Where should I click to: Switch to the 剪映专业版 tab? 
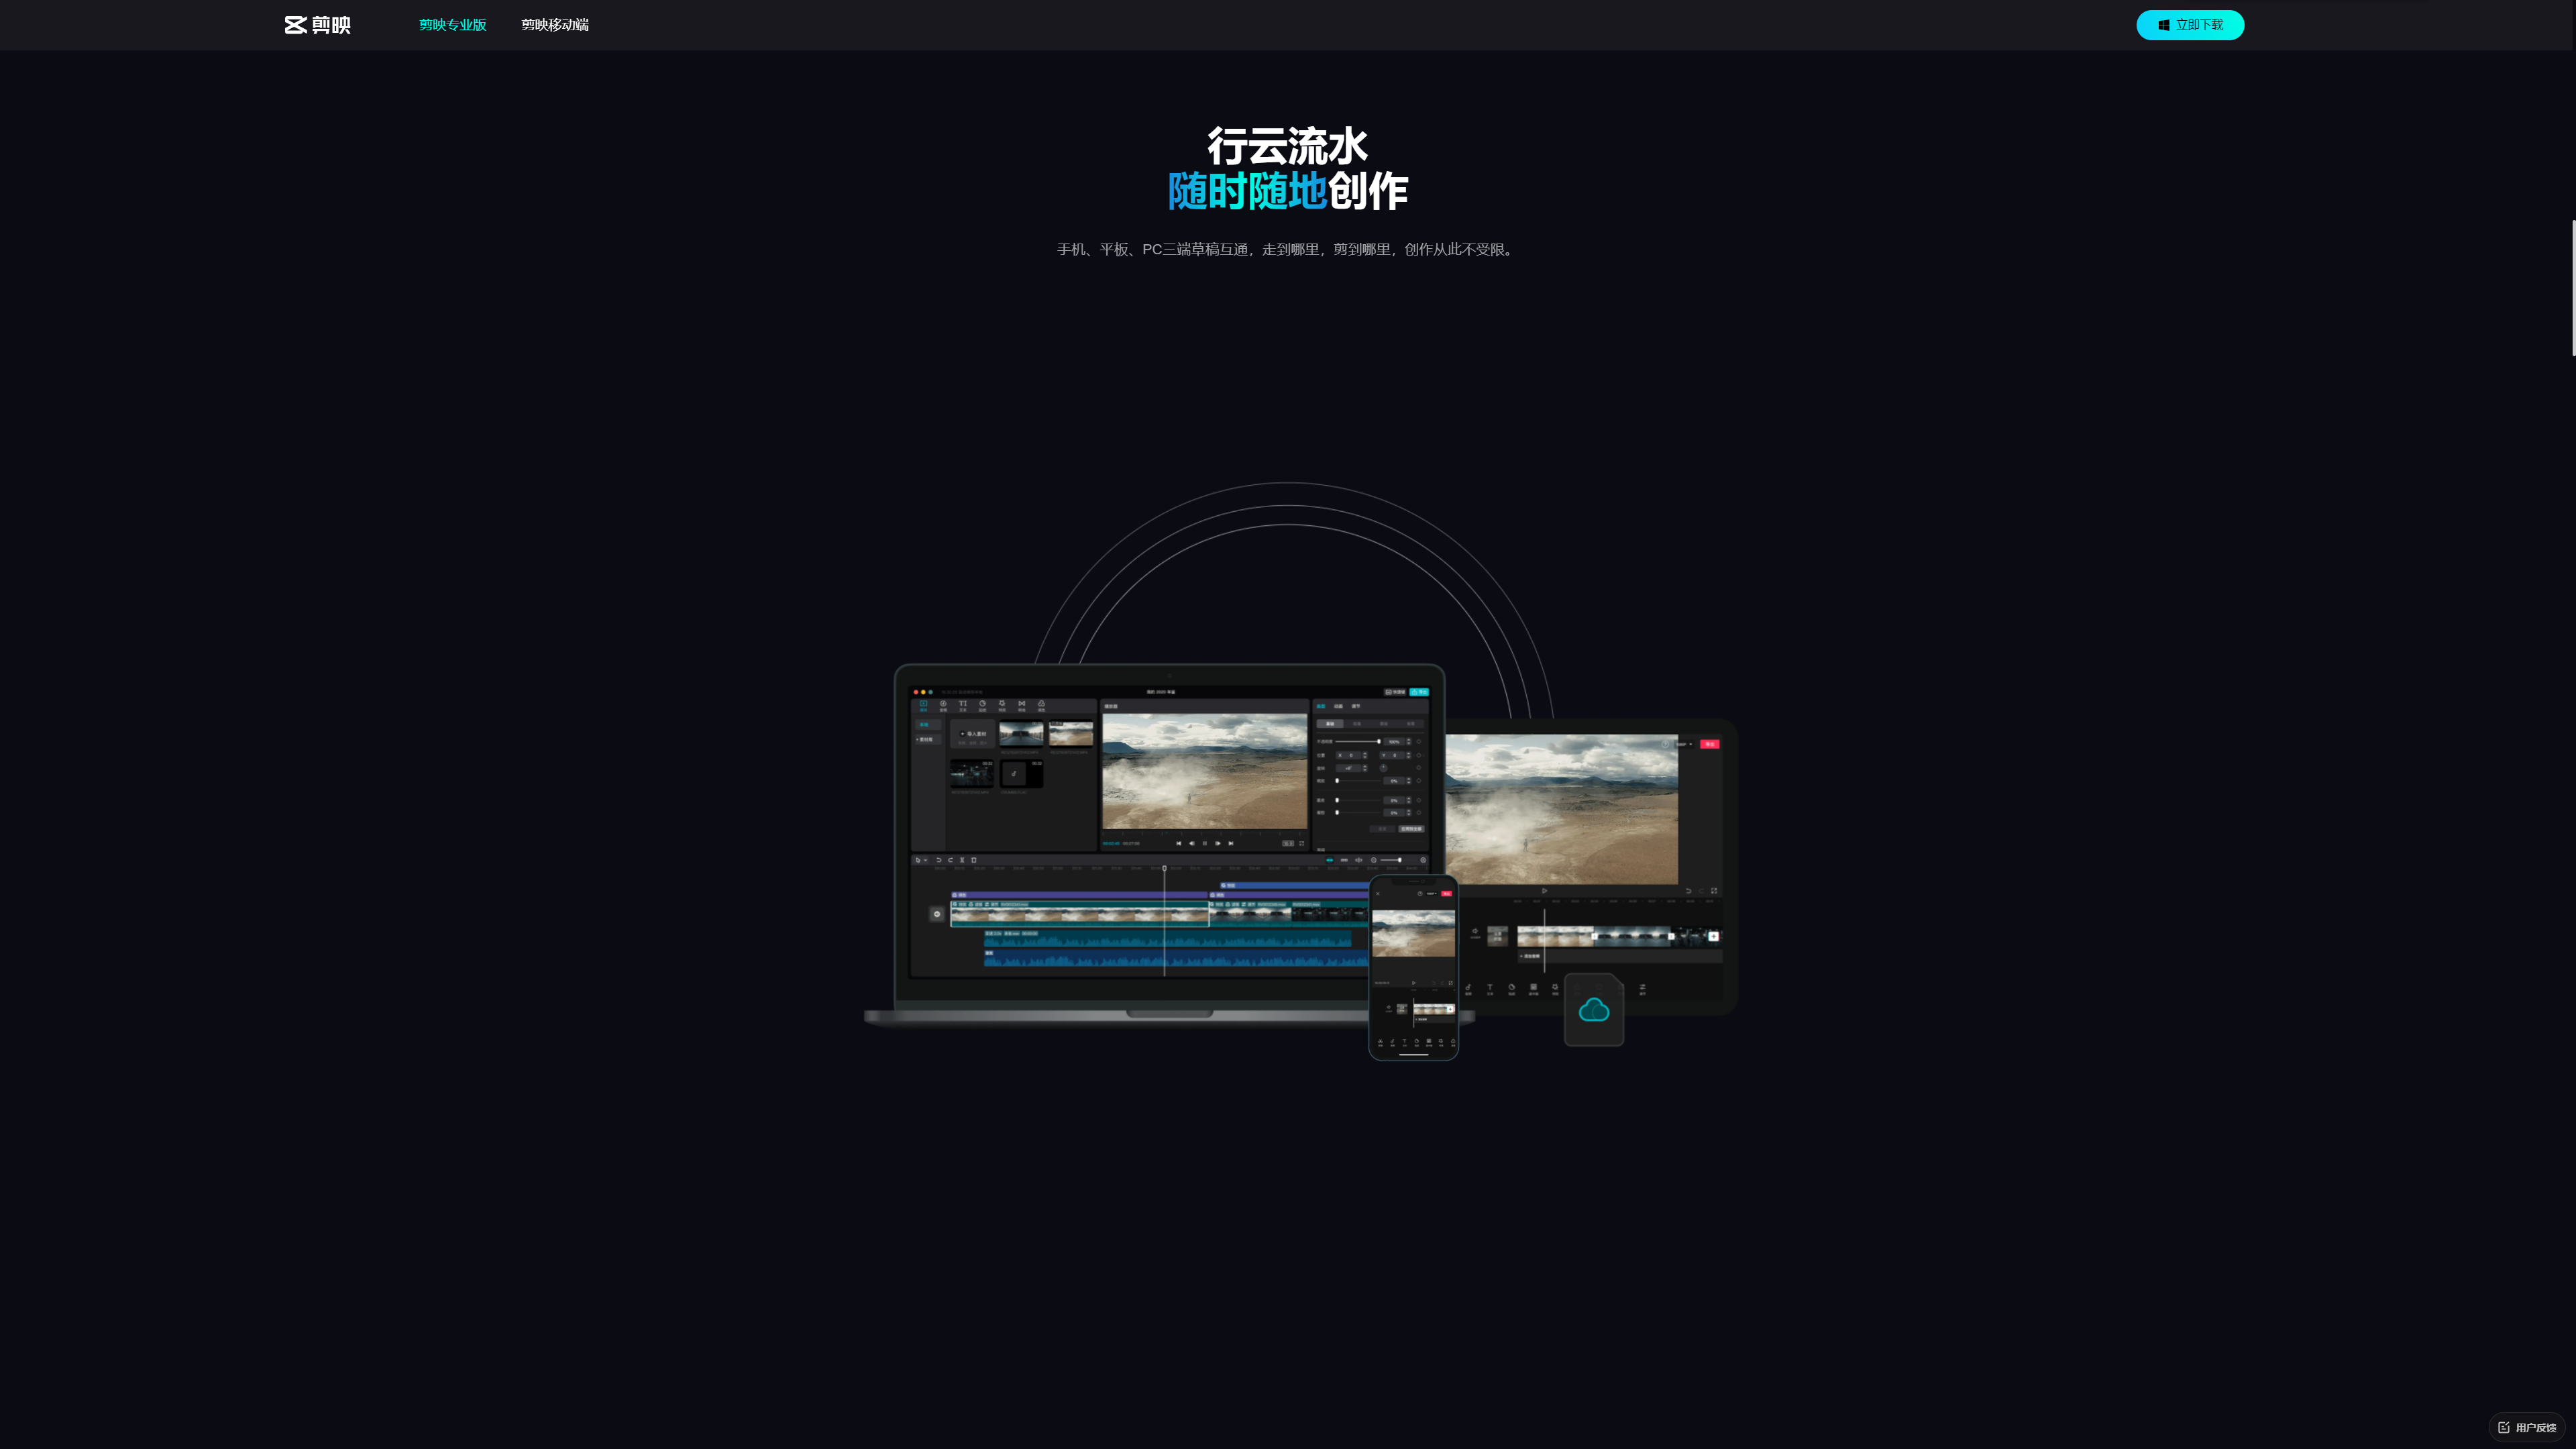(x=452, y=25)
